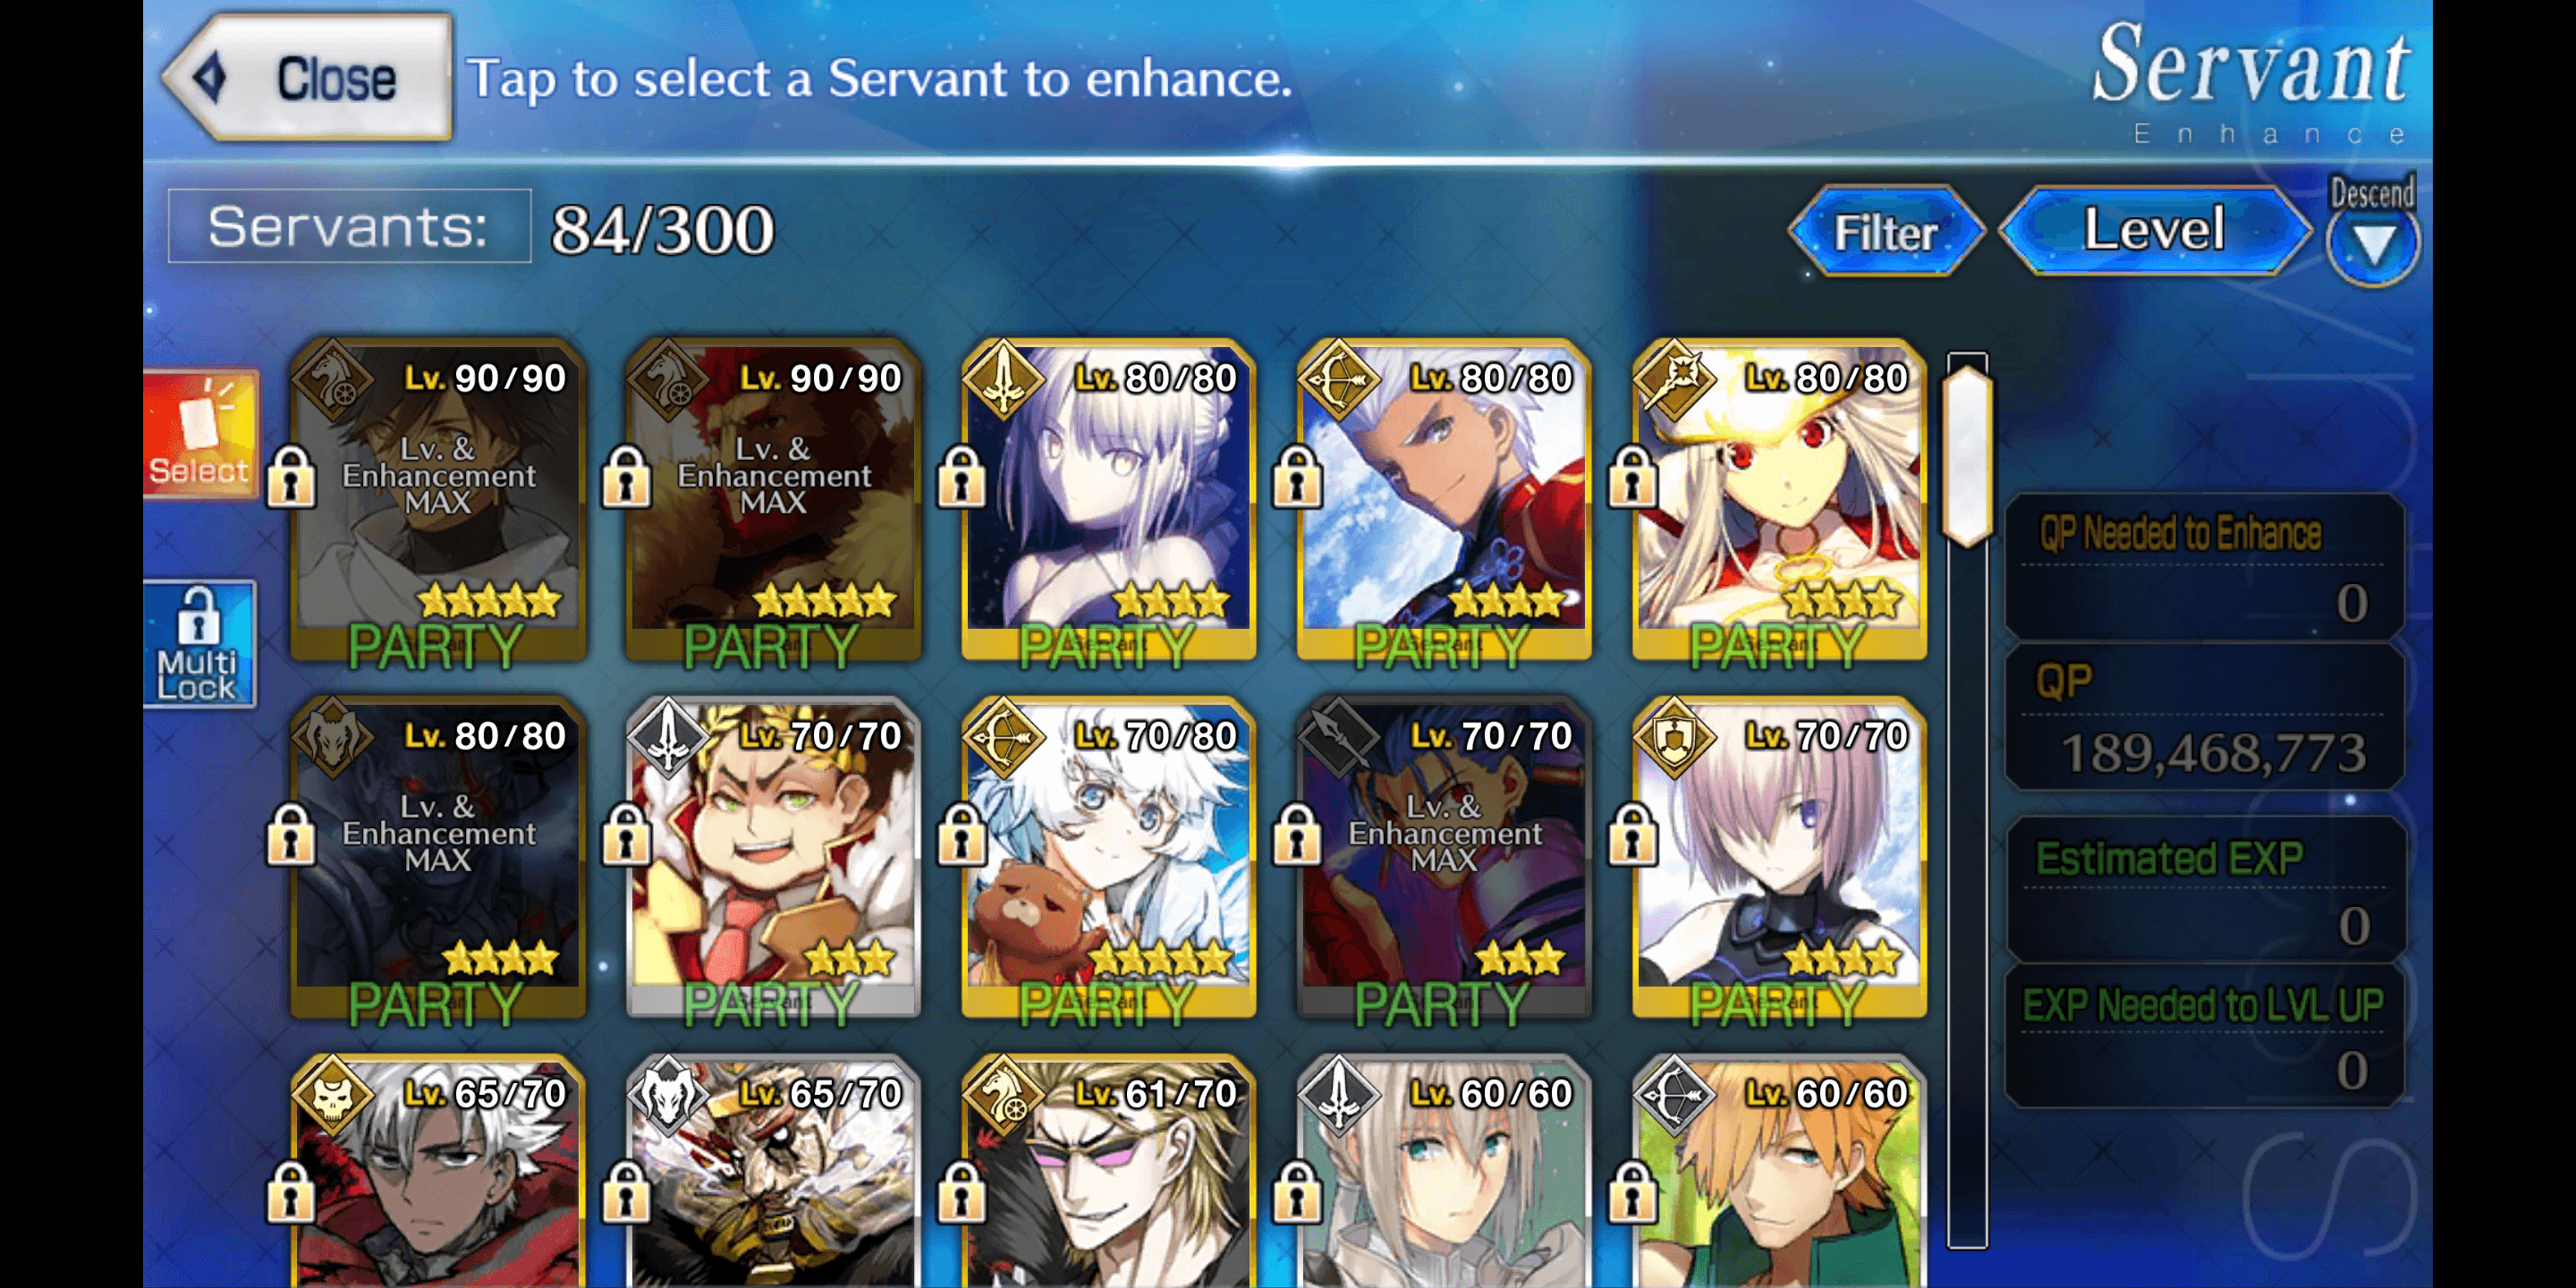Select the Lv. 80/80 Archer servant card
Screen dimensions: 2576x1288
(1443, 500)
